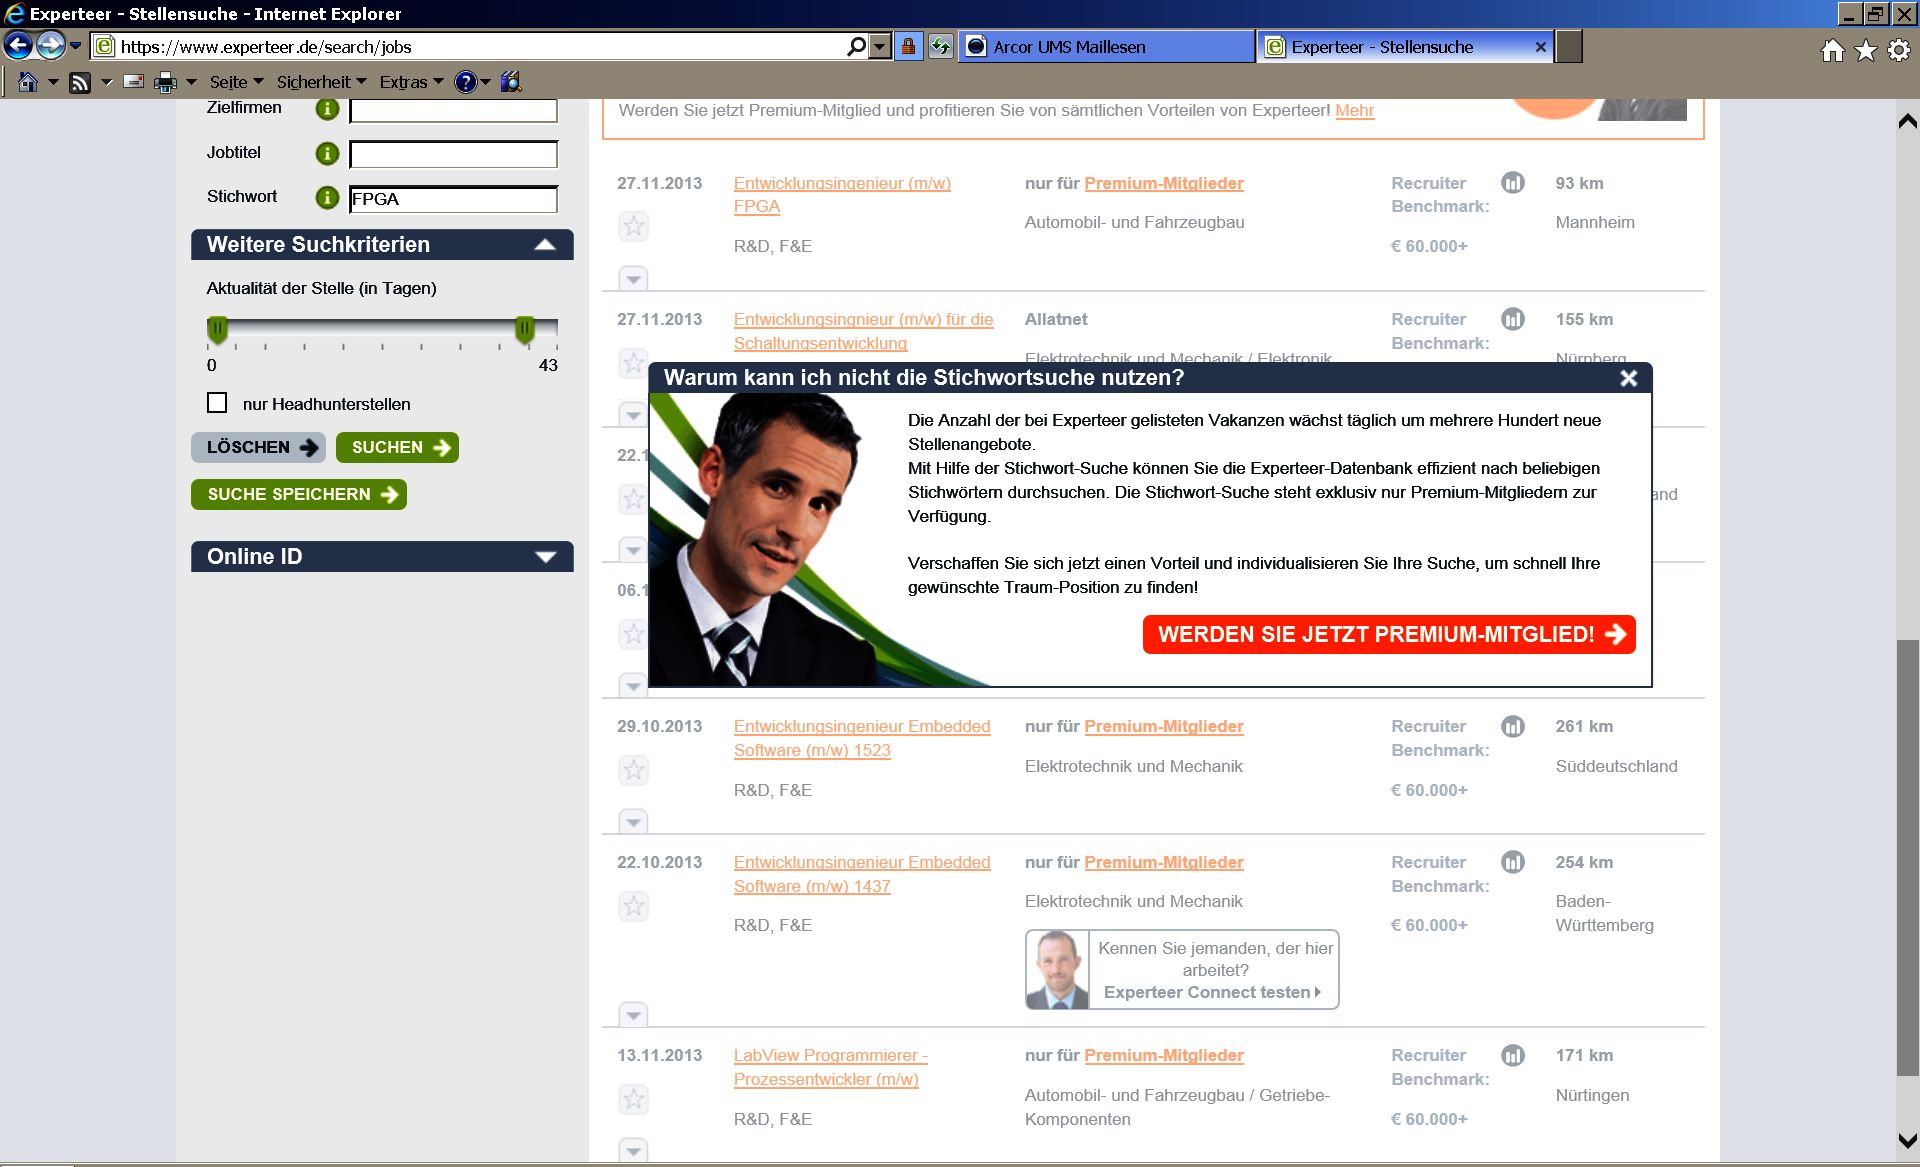This screenshot has width=1920, height=1167.
Task: Click info icon next to Zielfirmen
Action: pos(327,109)
